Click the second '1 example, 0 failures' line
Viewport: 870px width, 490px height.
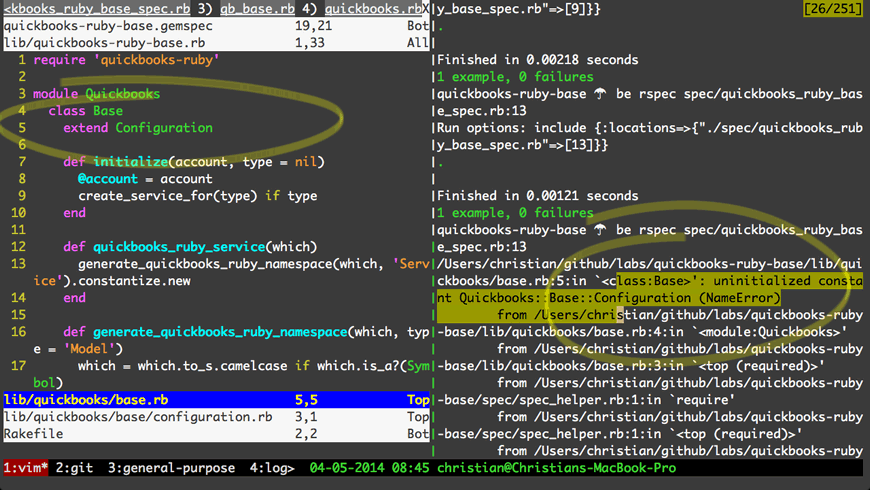pyautogui.click(x=515, y=213)
